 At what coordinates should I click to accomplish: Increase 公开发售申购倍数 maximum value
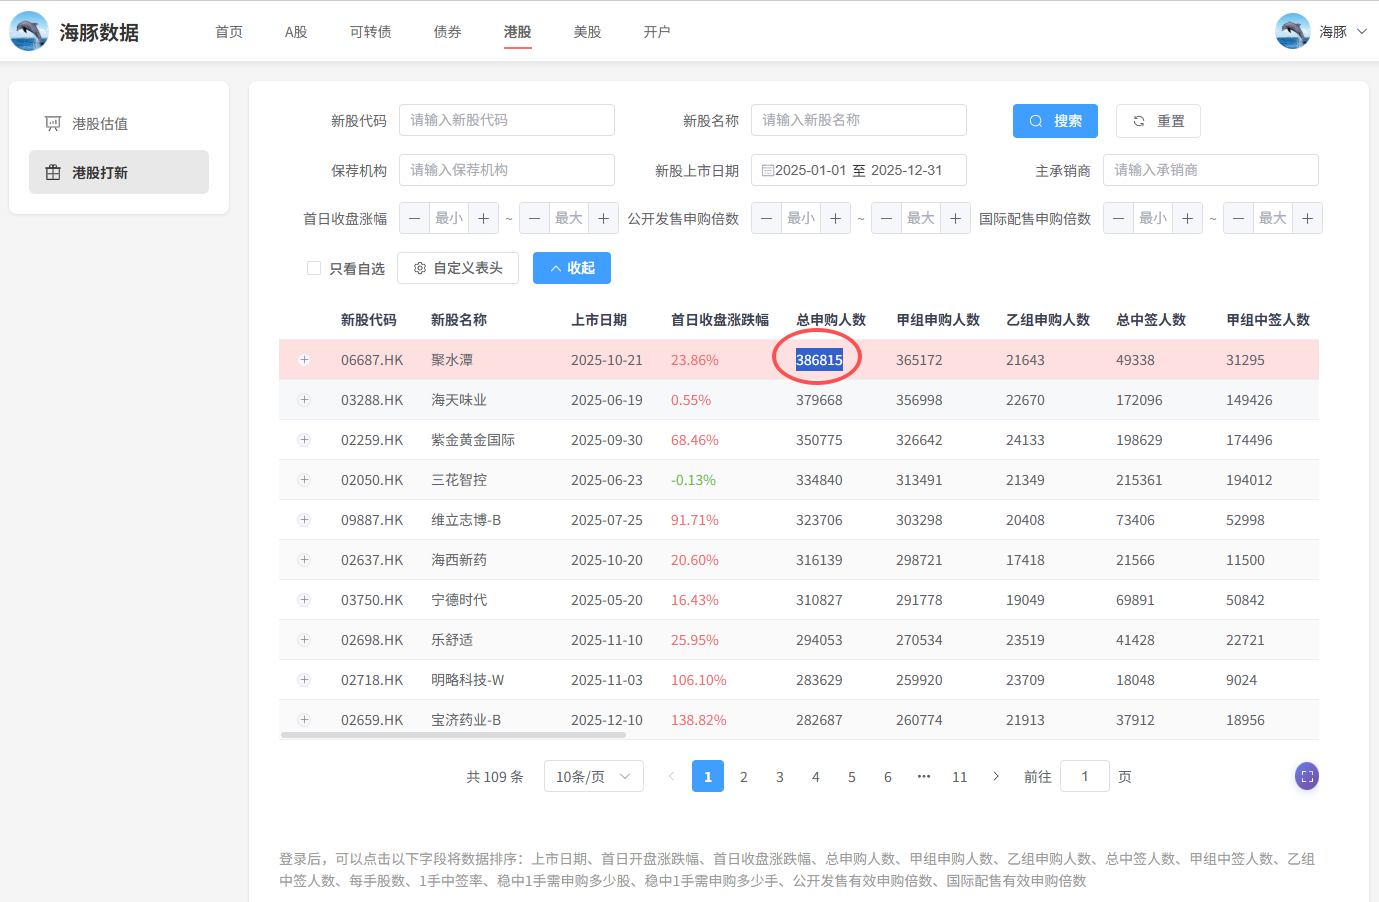[956, 218]
